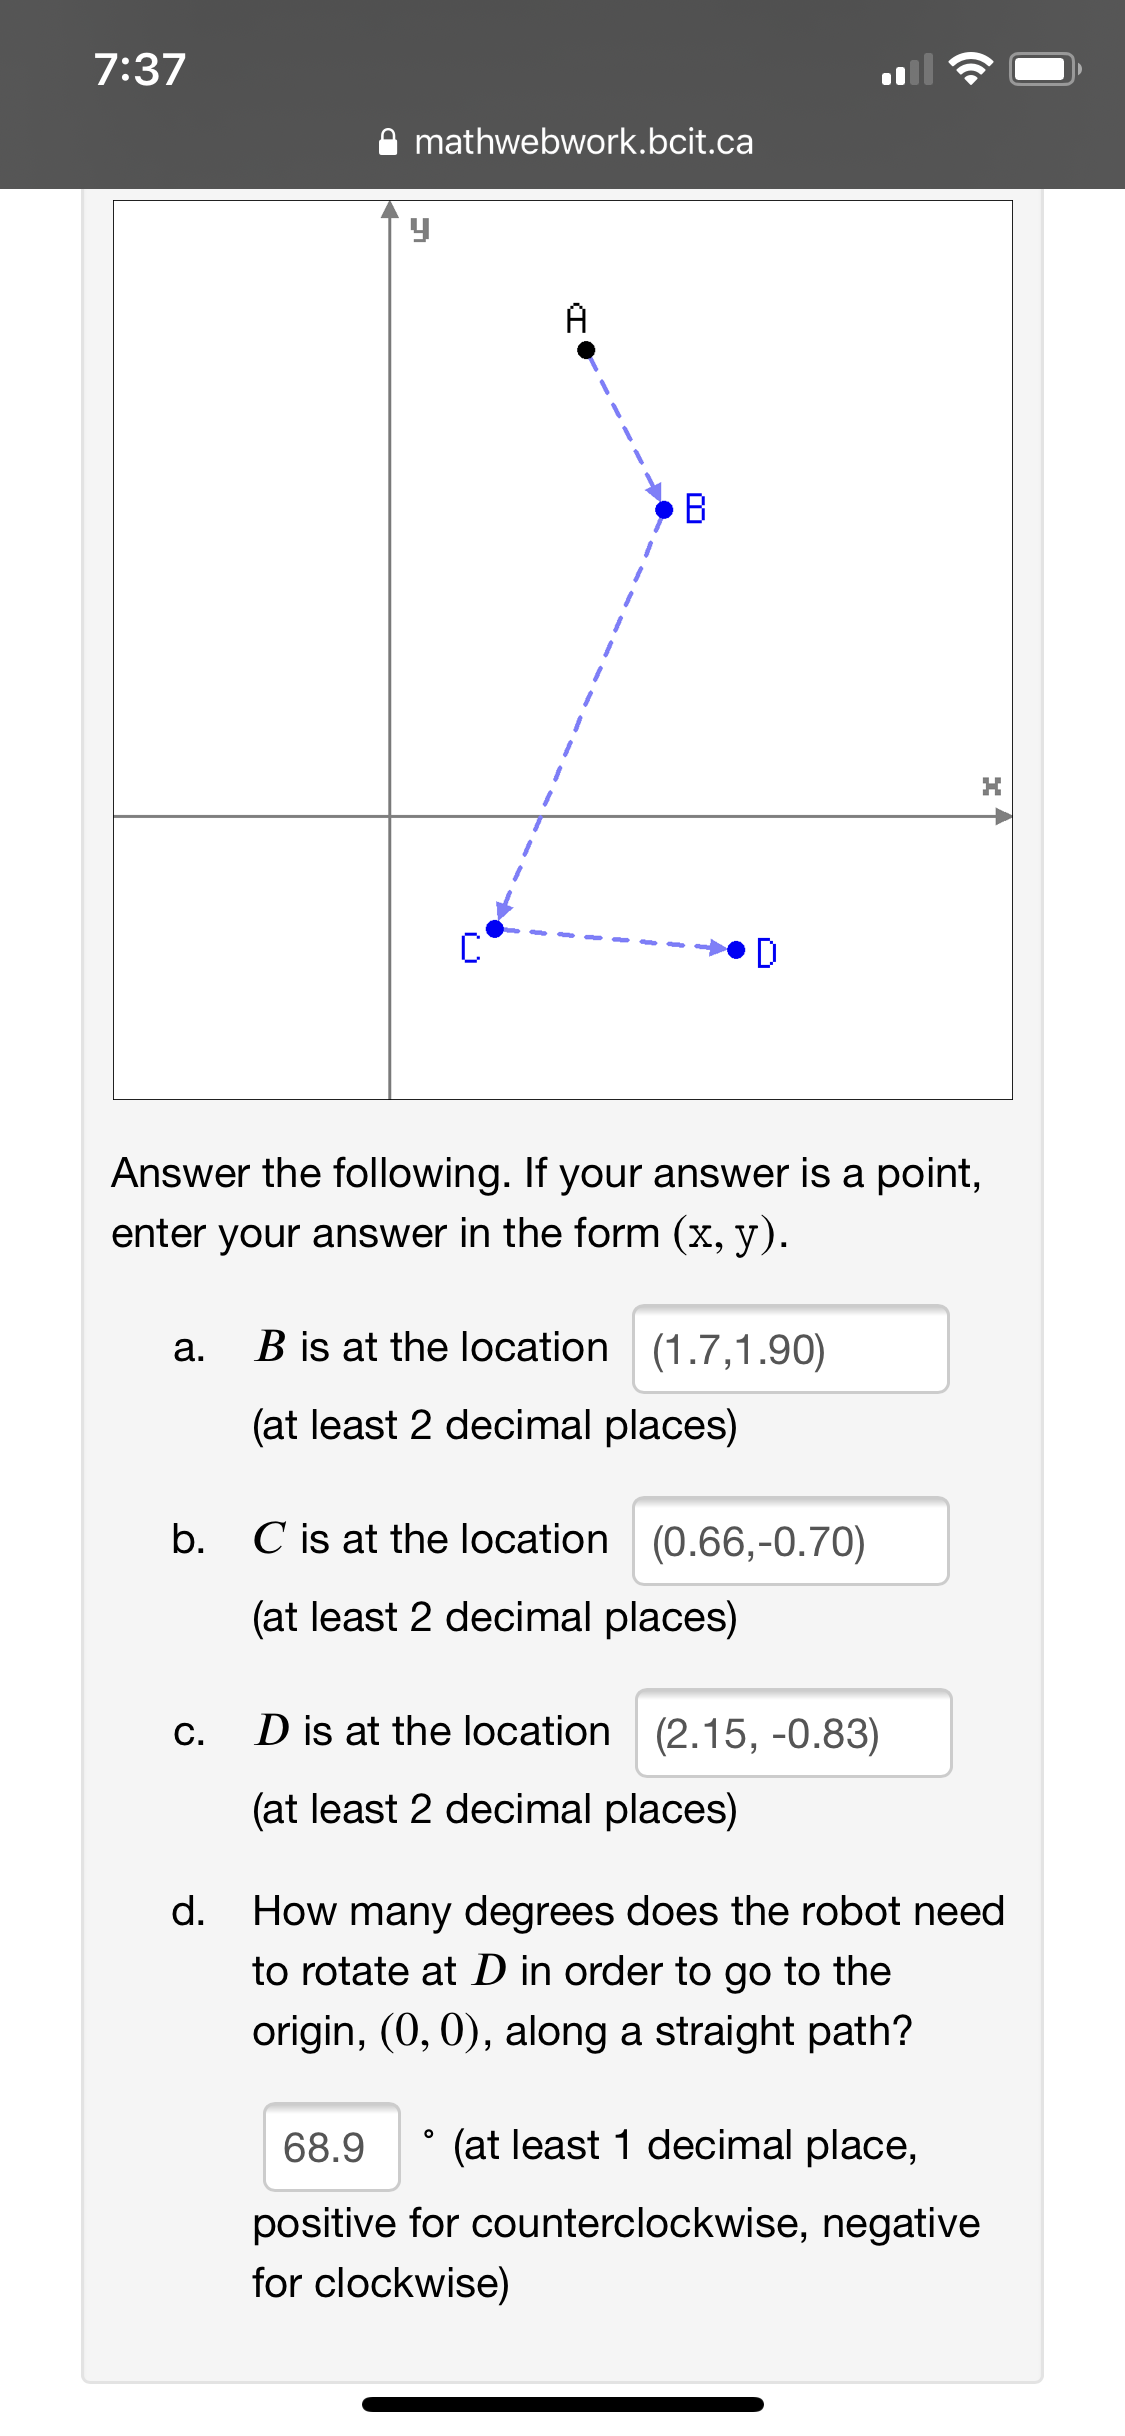Select point B on the graph
Viewport: 1125px width, 2436px height.
click(663, 510)
